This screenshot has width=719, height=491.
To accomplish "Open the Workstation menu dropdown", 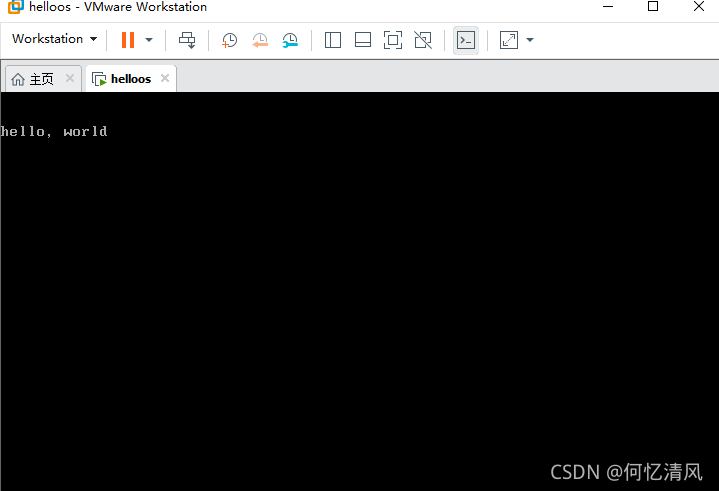I will (x=55, y=39).
